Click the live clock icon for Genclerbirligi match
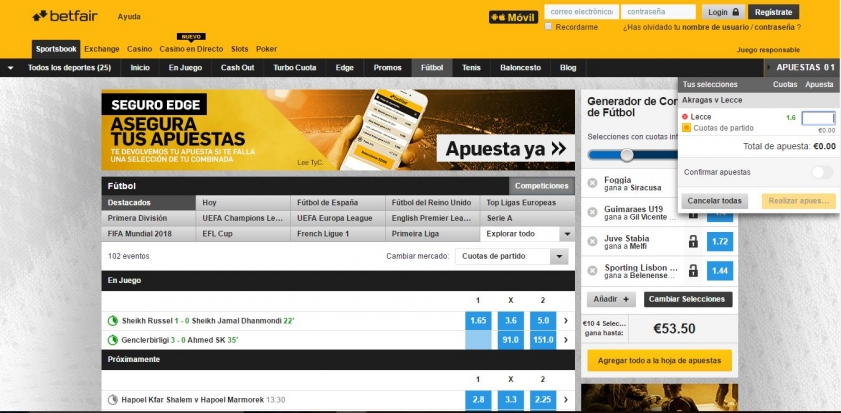 tap(113, 340)
